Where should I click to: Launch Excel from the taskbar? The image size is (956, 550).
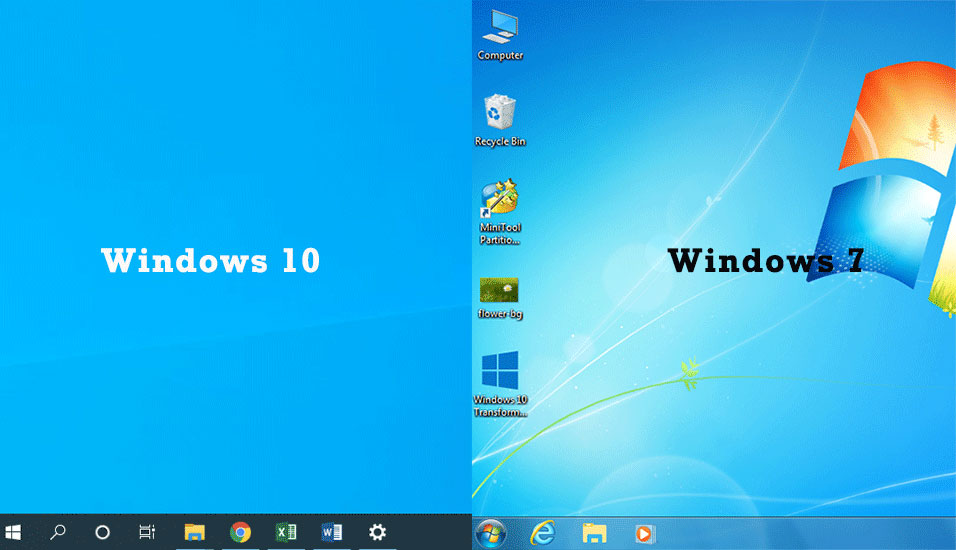[286, 532]
